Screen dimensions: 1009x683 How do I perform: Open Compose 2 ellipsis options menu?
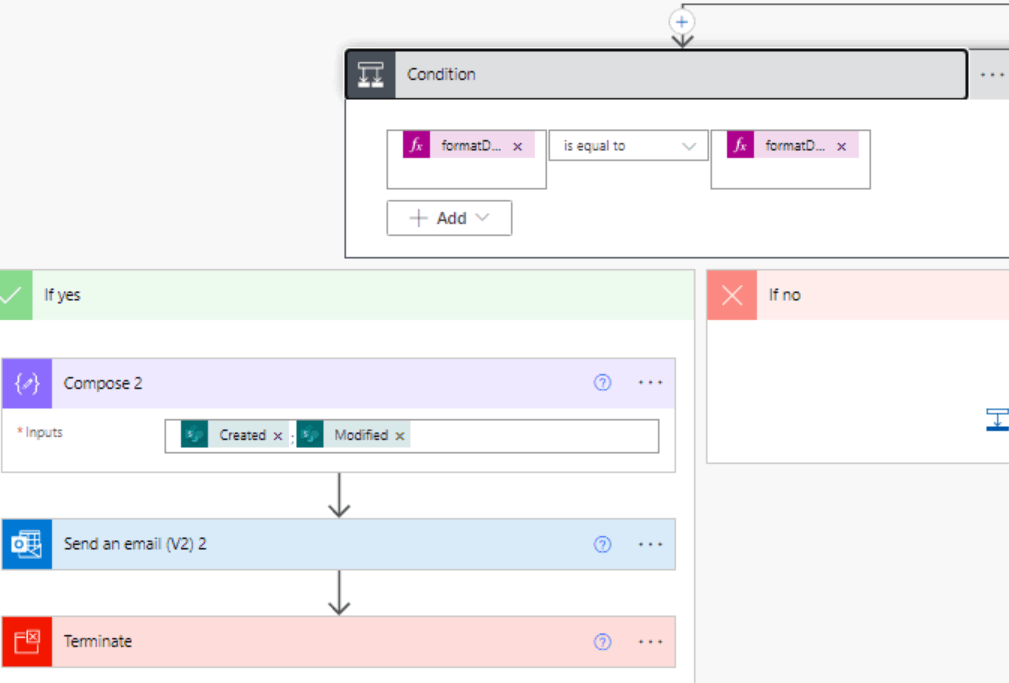(650, 383)
